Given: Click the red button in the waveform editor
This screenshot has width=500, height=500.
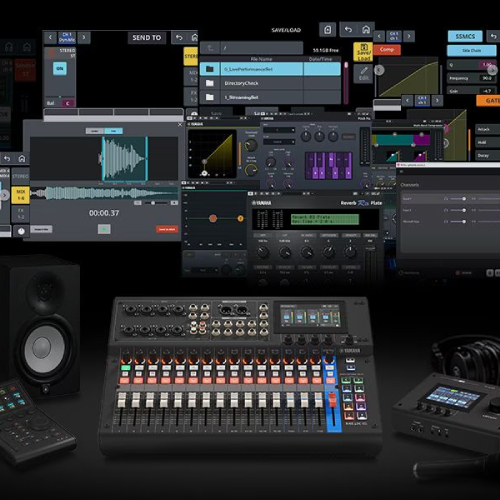Looking at the screenshot, I should 167,229.
